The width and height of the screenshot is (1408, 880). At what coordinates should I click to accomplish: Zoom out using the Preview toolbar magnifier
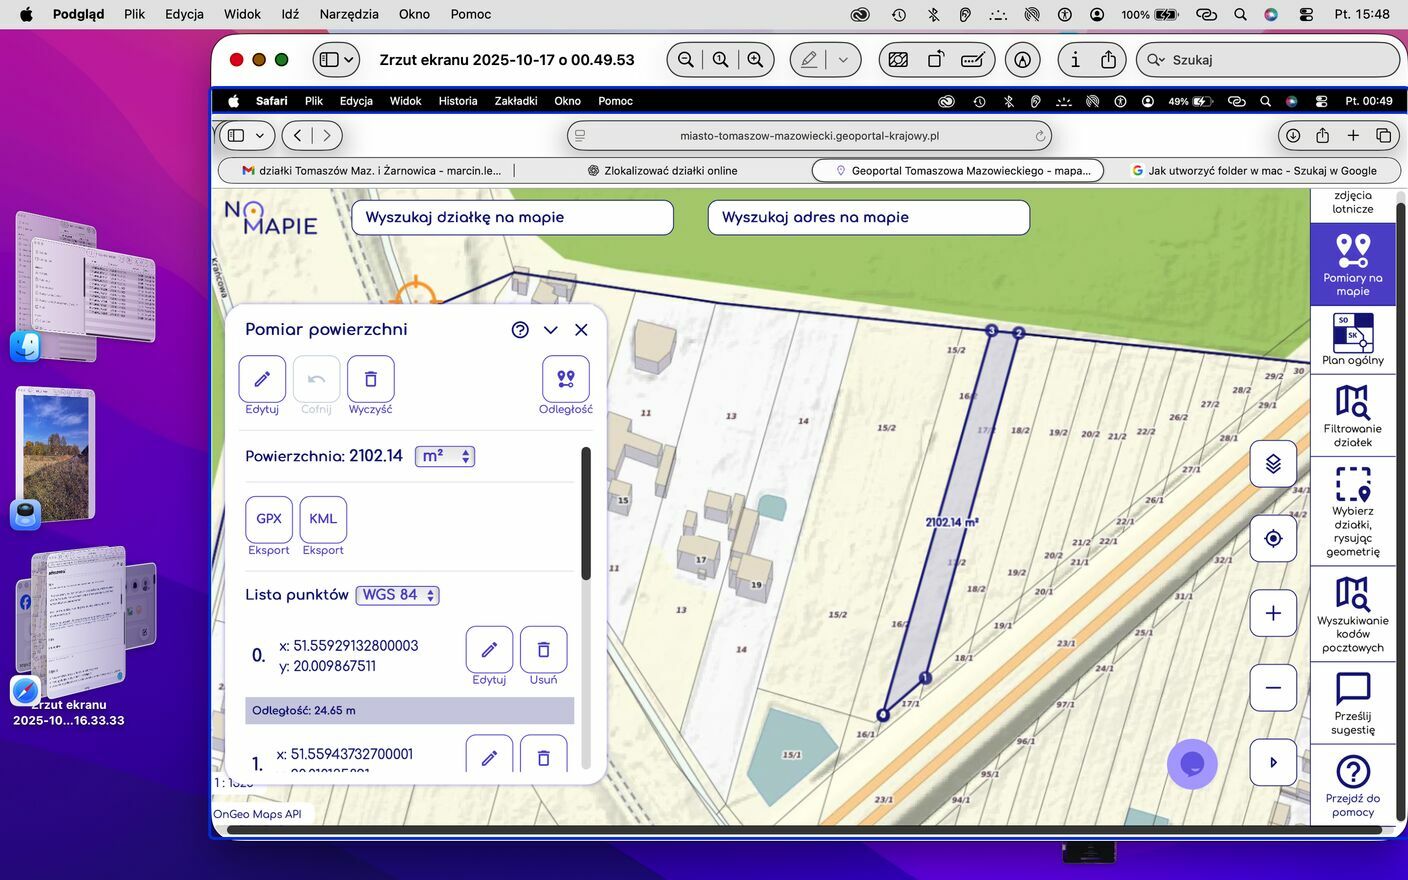[686, 60]
